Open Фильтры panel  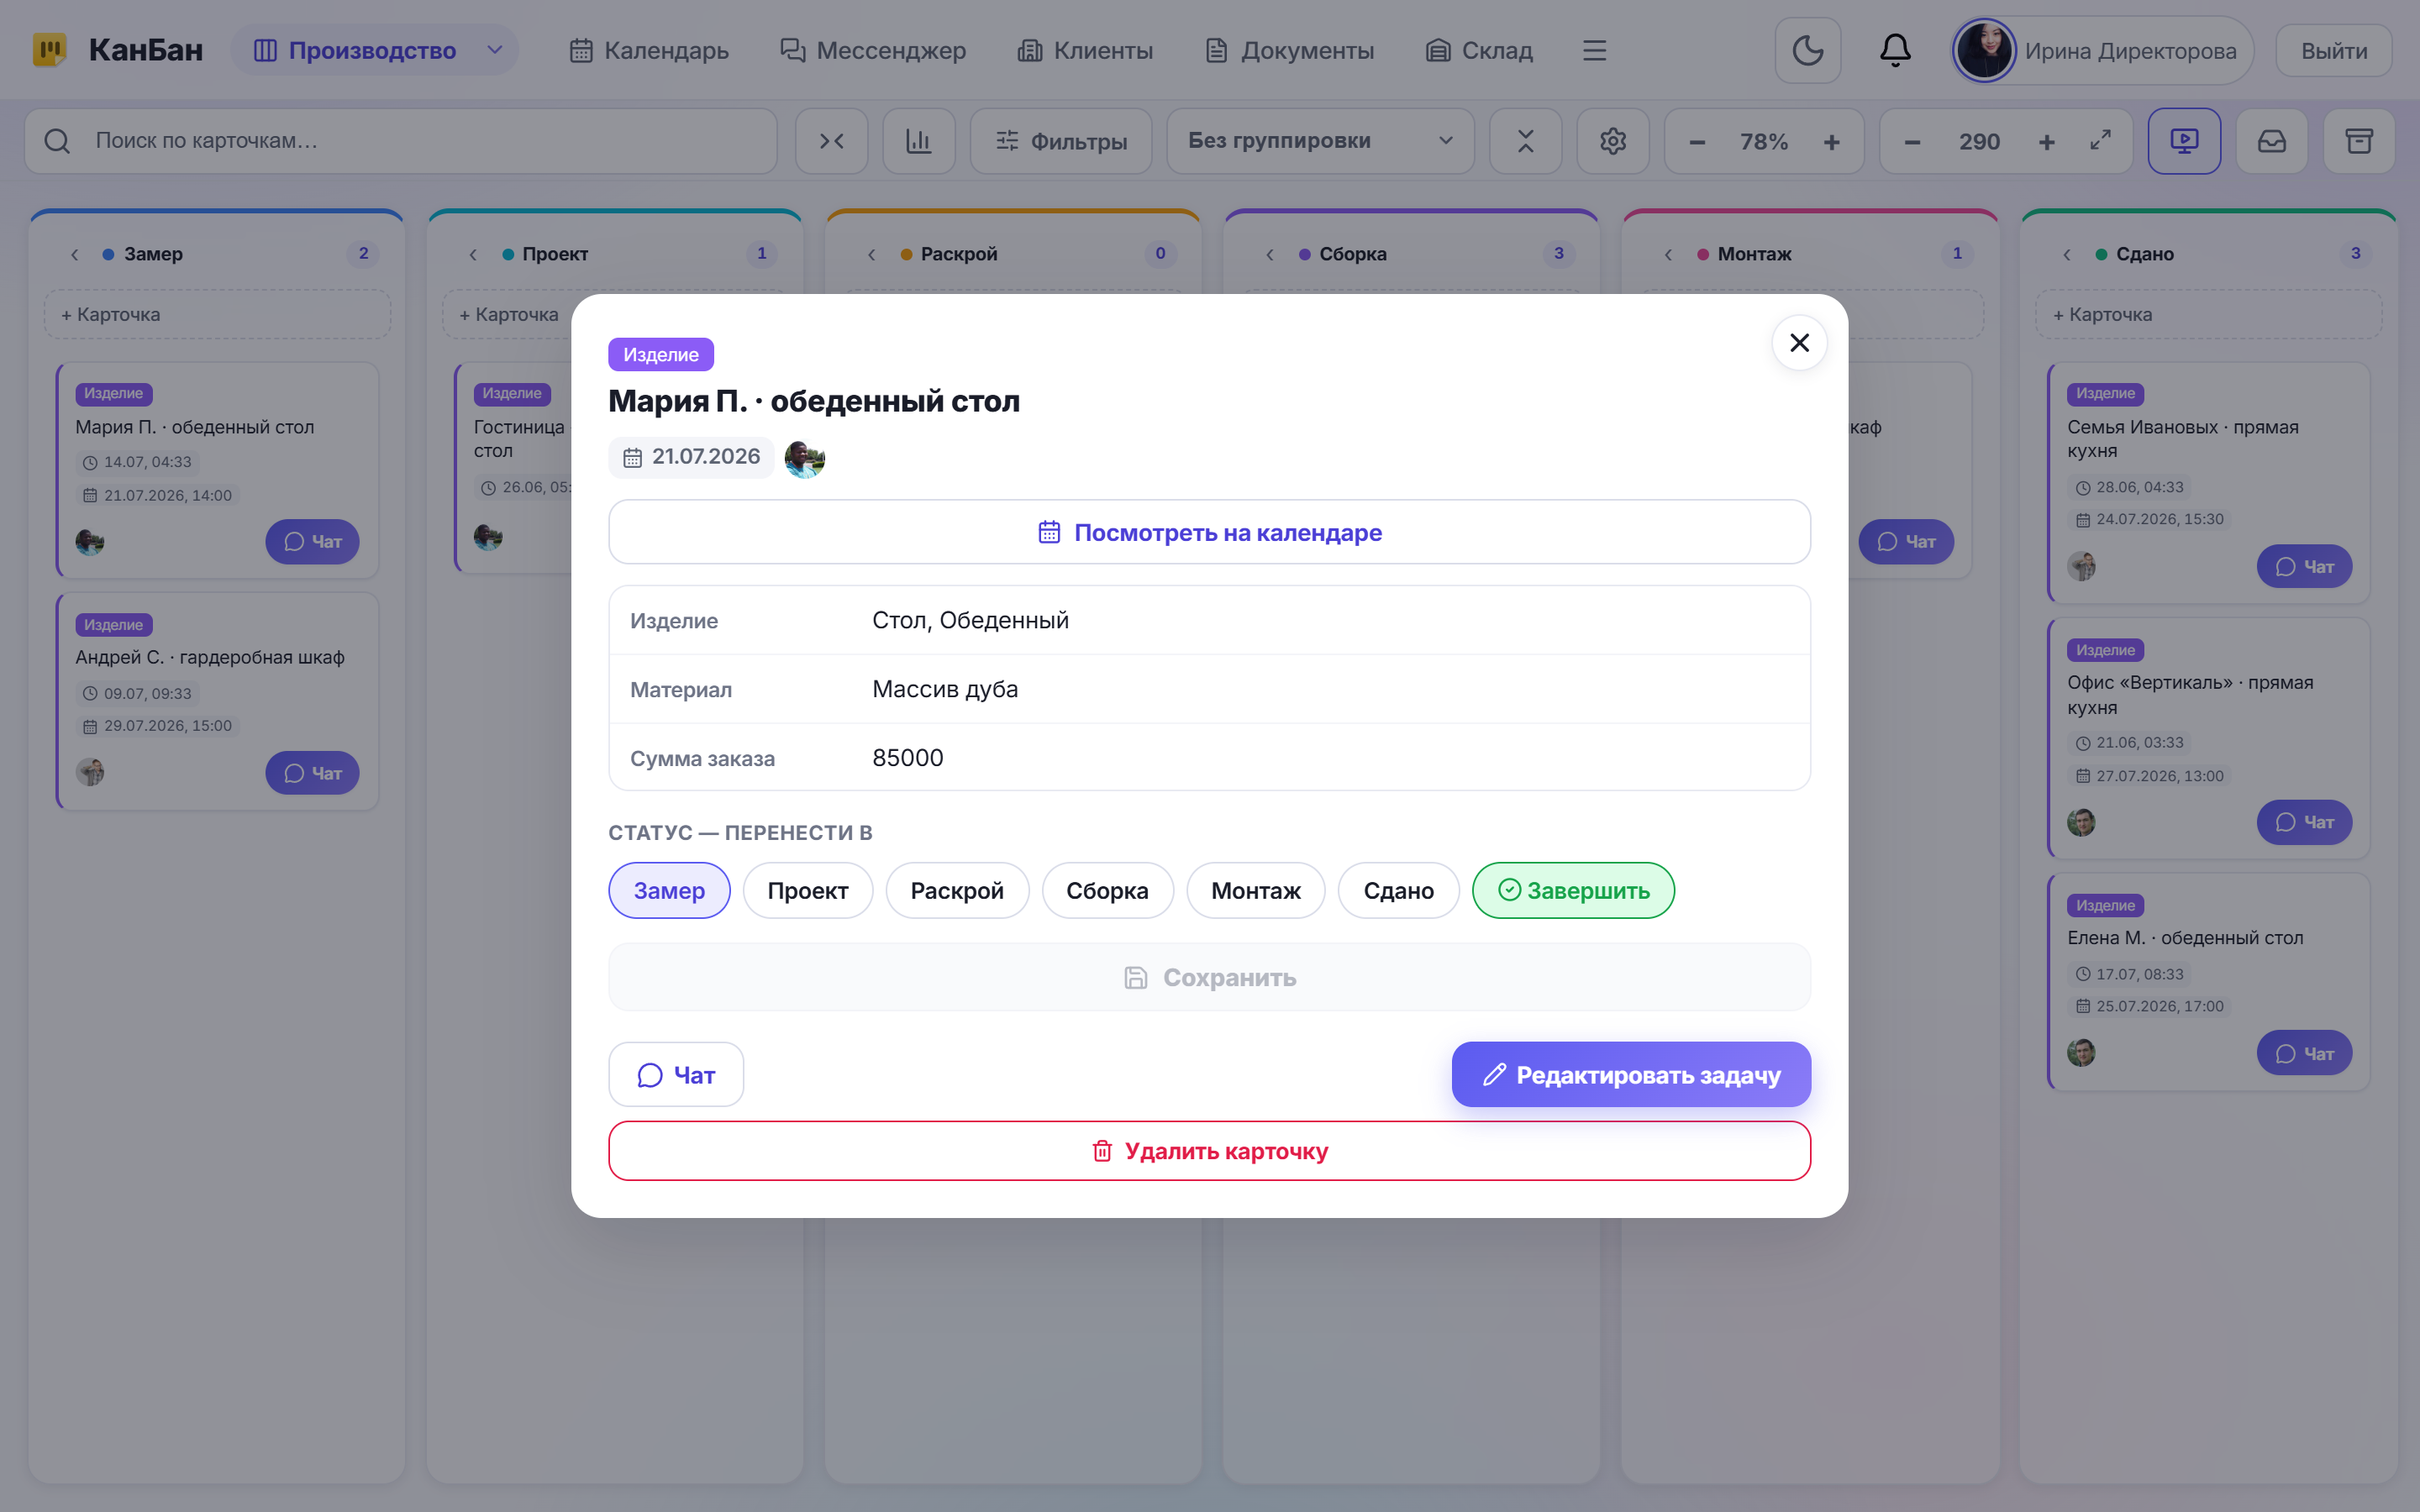1061,141
